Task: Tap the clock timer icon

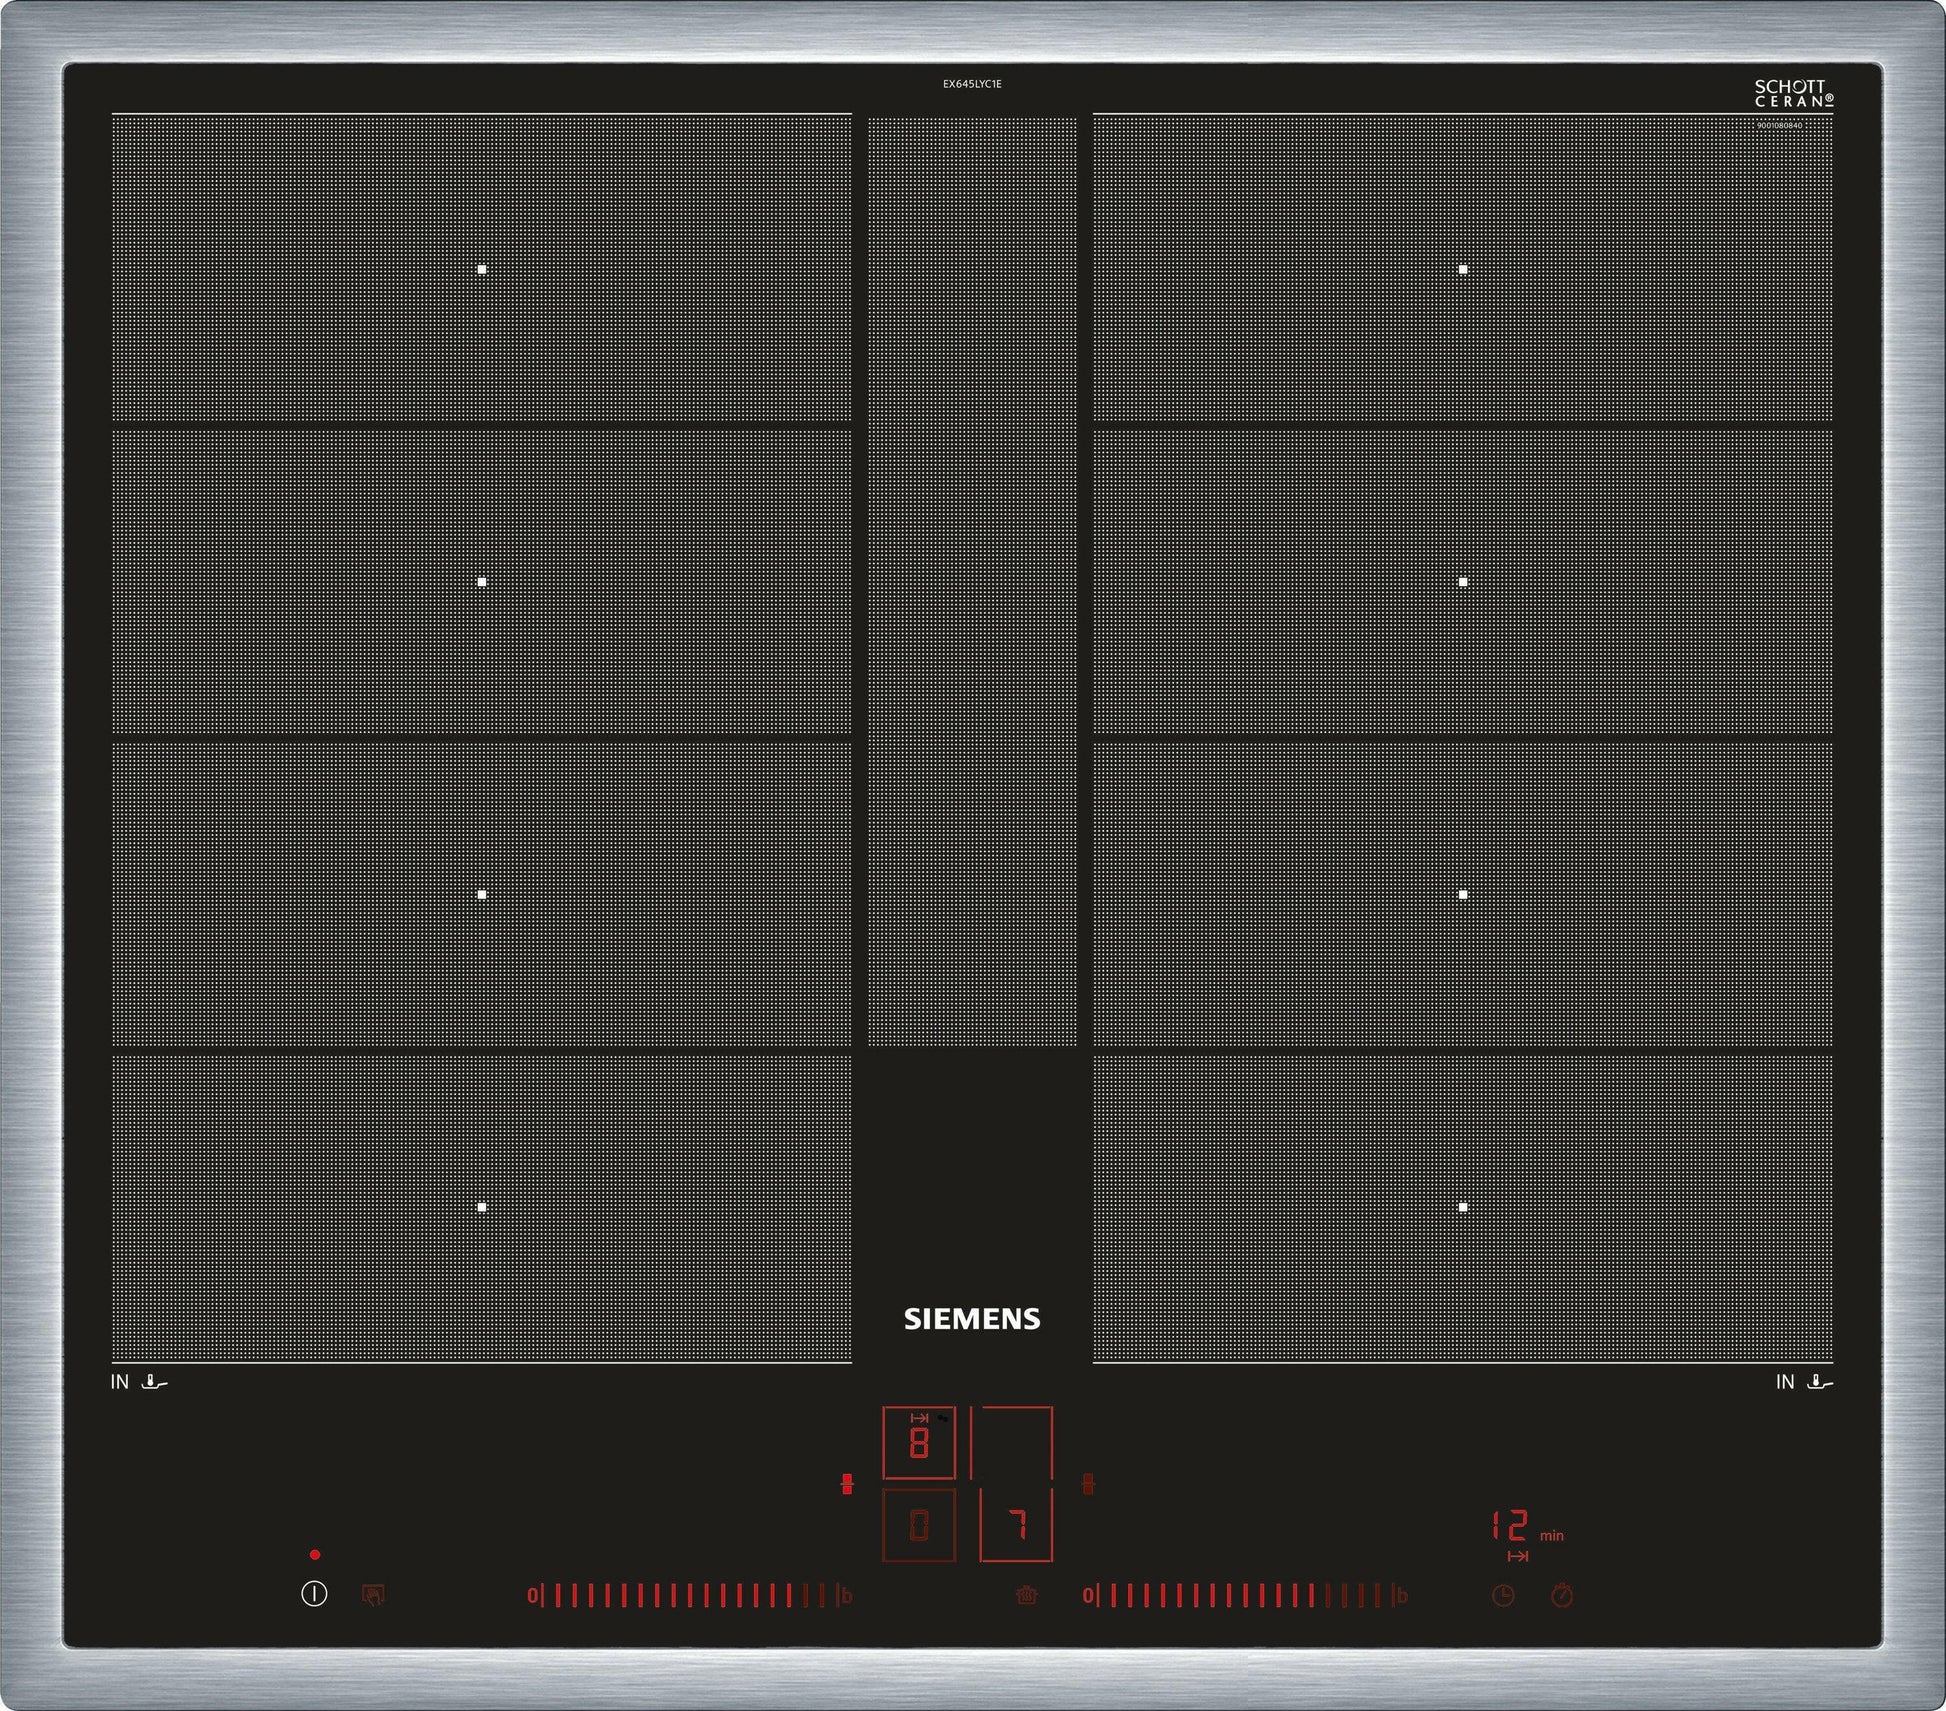Action: [x=1503, y=1596]
